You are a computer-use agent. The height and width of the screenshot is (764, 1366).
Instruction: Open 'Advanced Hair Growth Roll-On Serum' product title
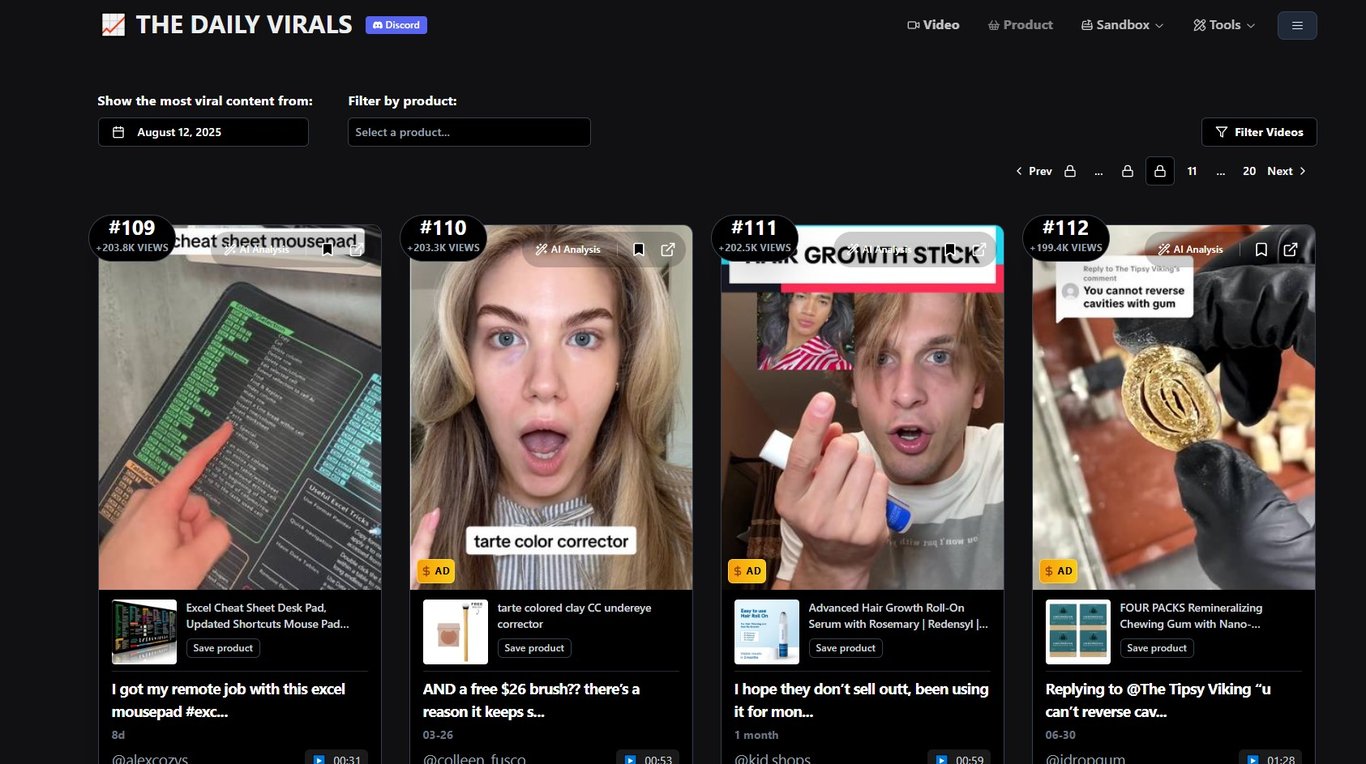pos(898,615)
